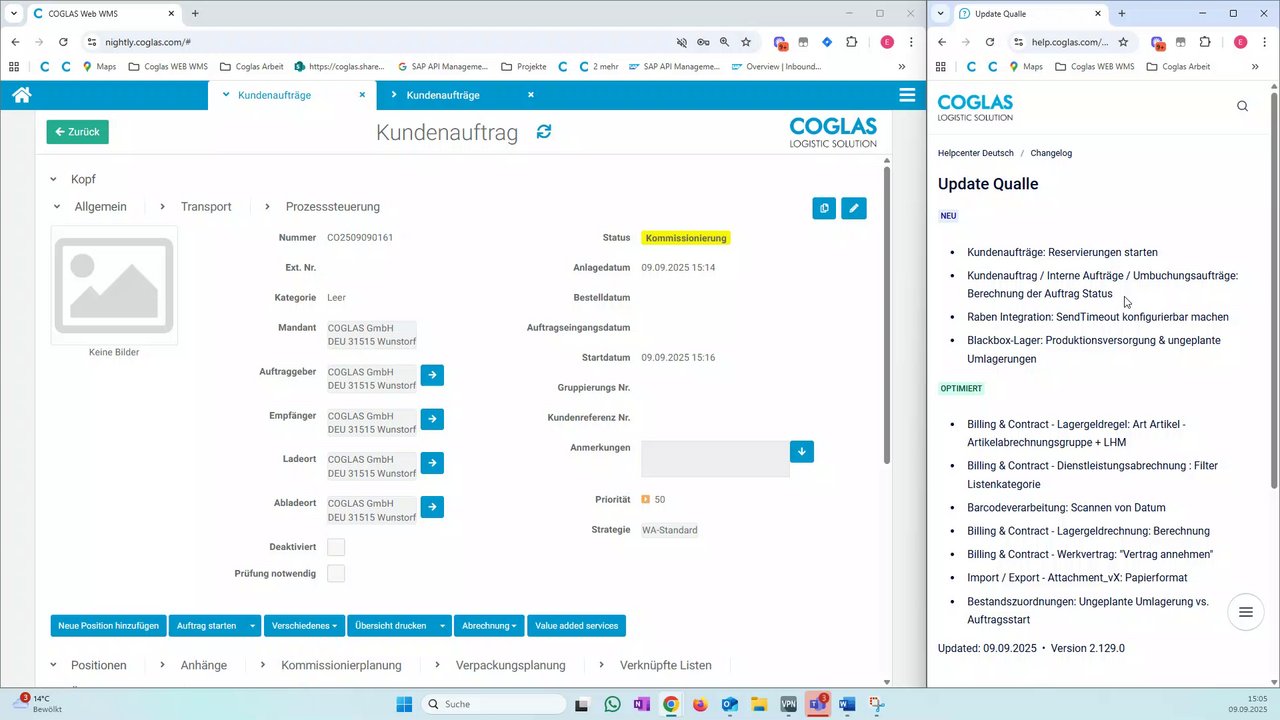Screen dimensions: 1280x720
Task: Open Windows Start menu
Action: [404, 704]
